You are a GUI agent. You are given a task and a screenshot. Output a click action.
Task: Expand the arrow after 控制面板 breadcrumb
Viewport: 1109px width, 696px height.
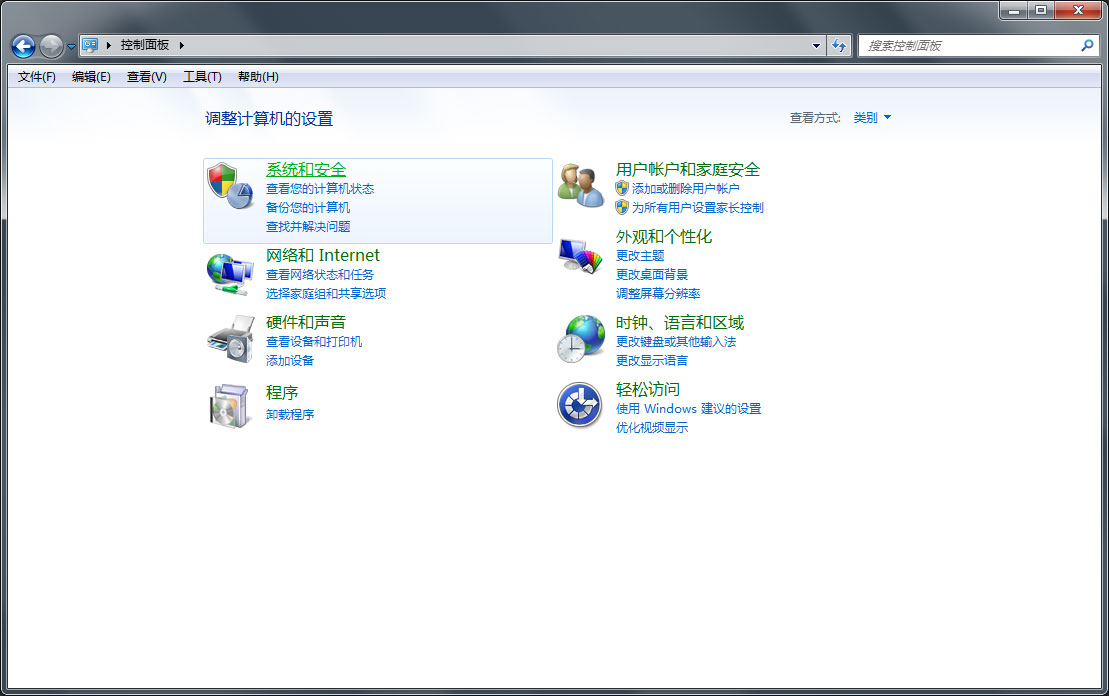(x=182, y=45)
